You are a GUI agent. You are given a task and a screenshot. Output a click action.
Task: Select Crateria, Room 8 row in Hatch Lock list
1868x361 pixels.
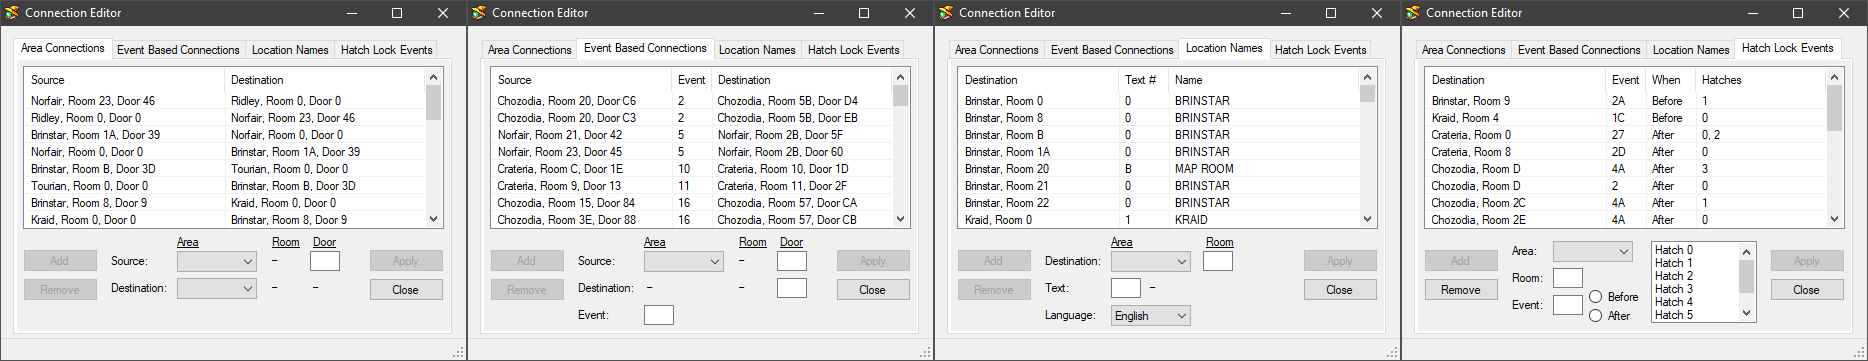click(x=1626, y=152)
